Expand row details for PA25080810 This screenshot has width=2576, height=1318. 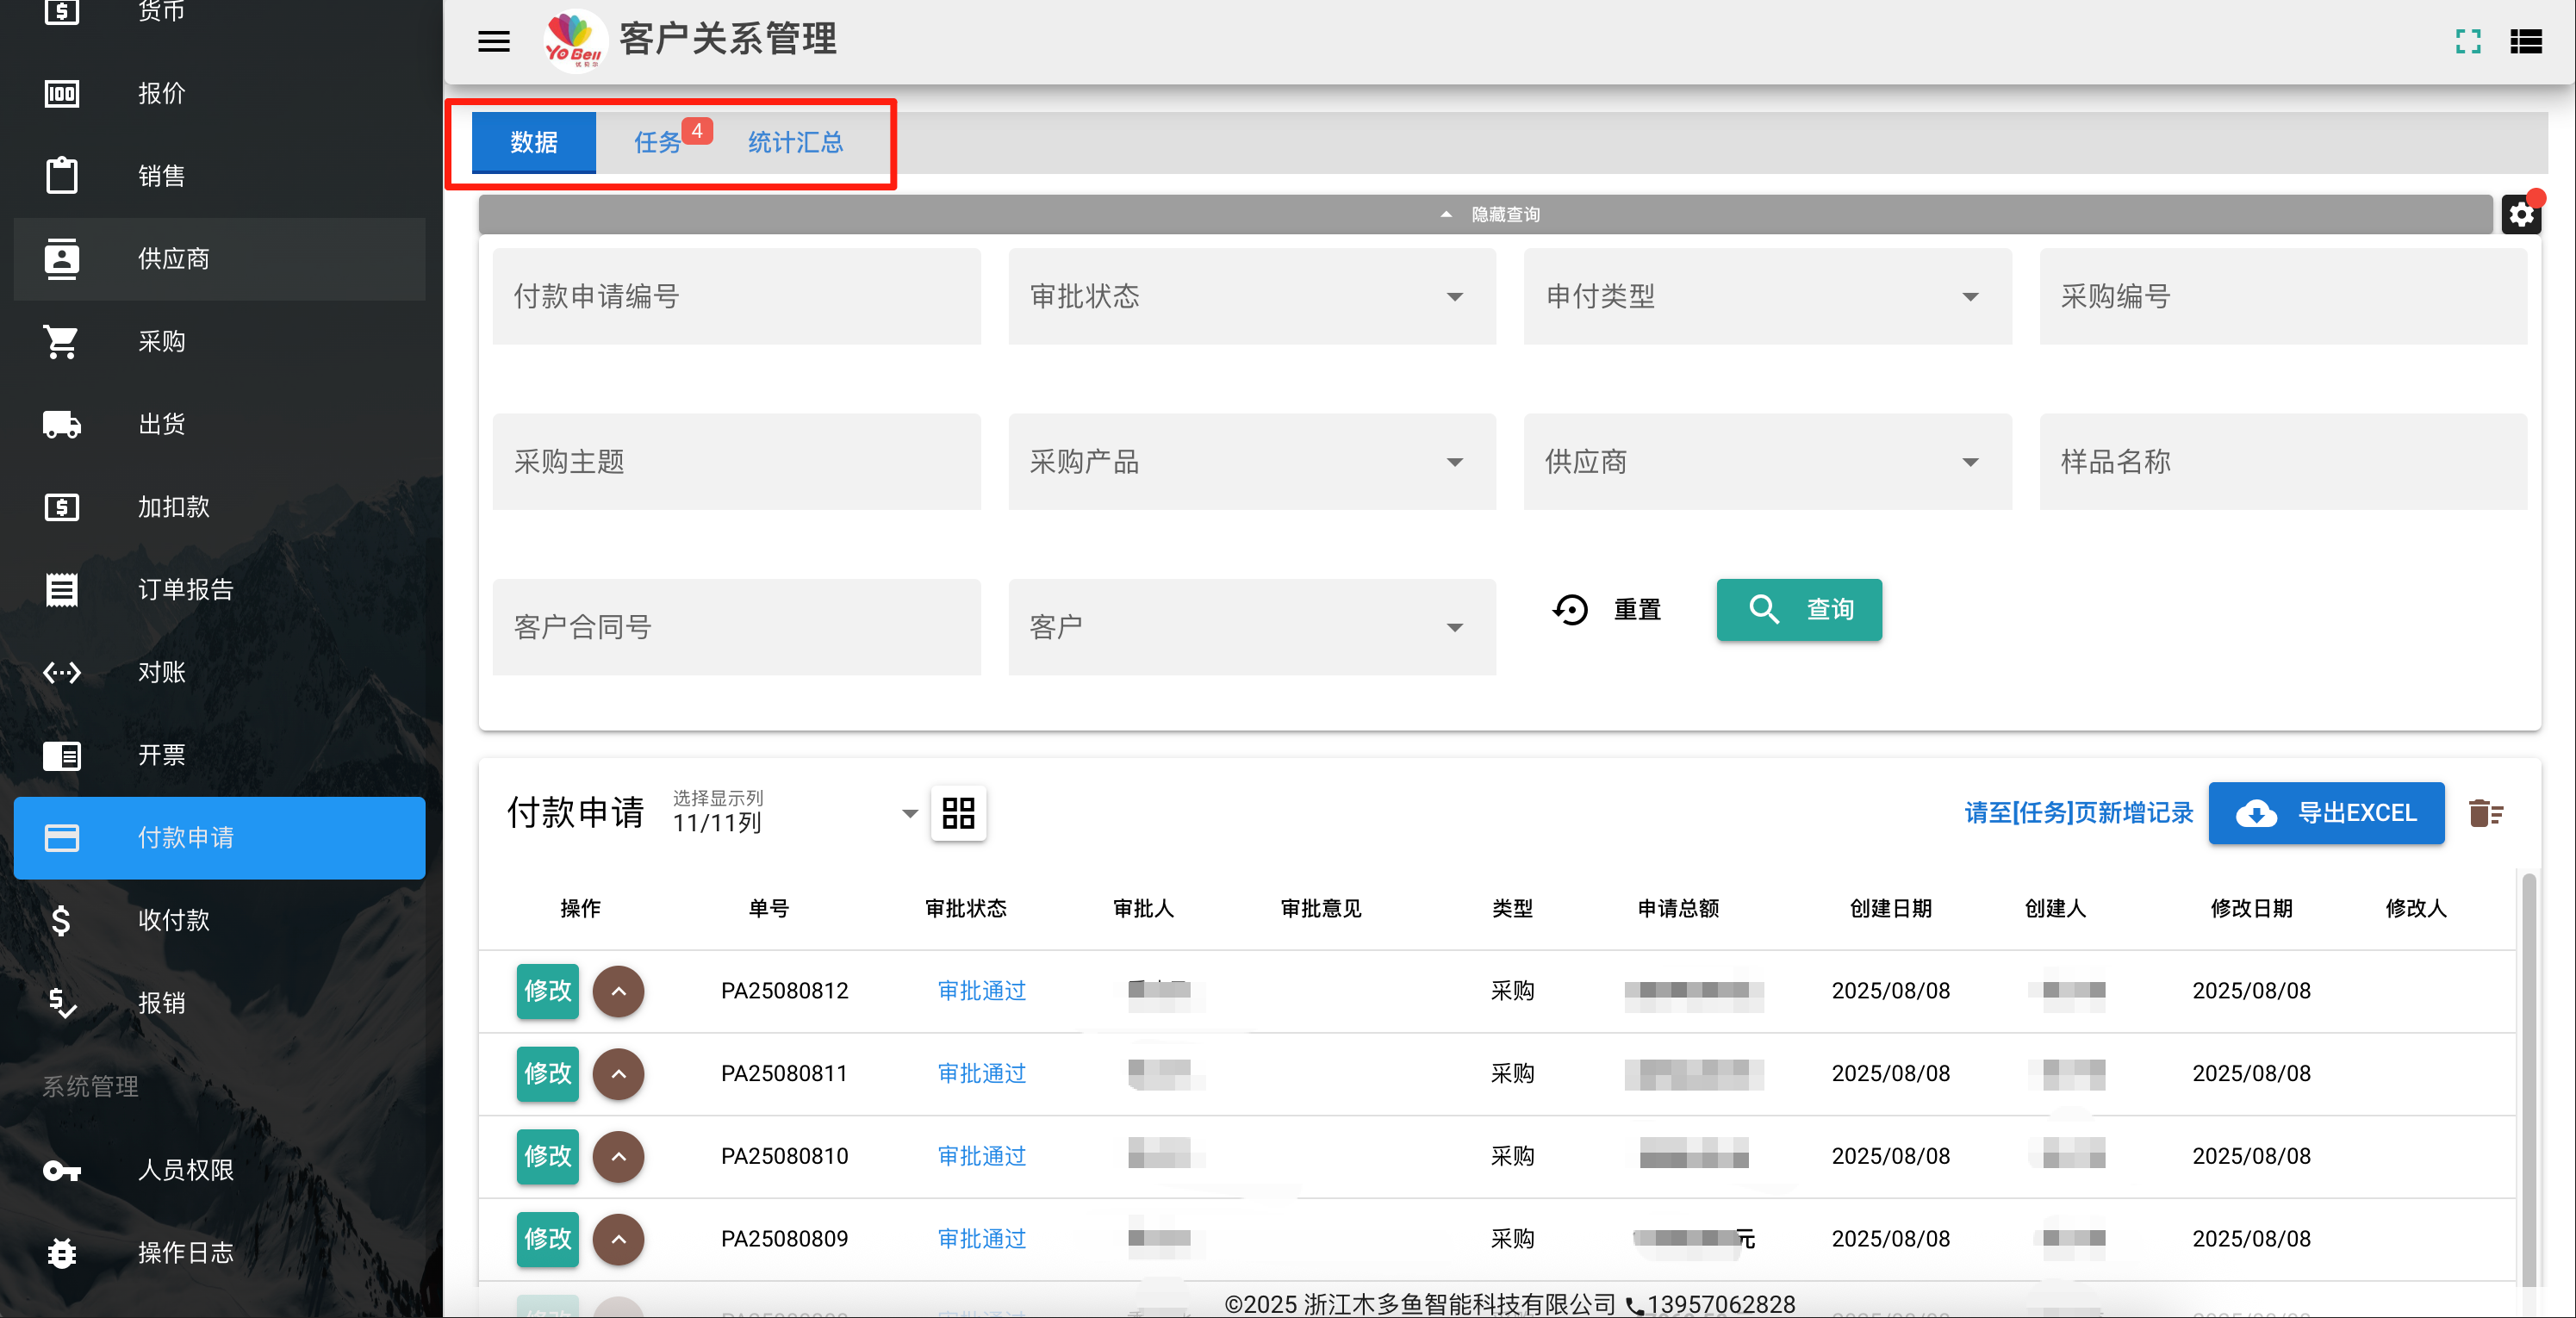tap(618, 1156)
